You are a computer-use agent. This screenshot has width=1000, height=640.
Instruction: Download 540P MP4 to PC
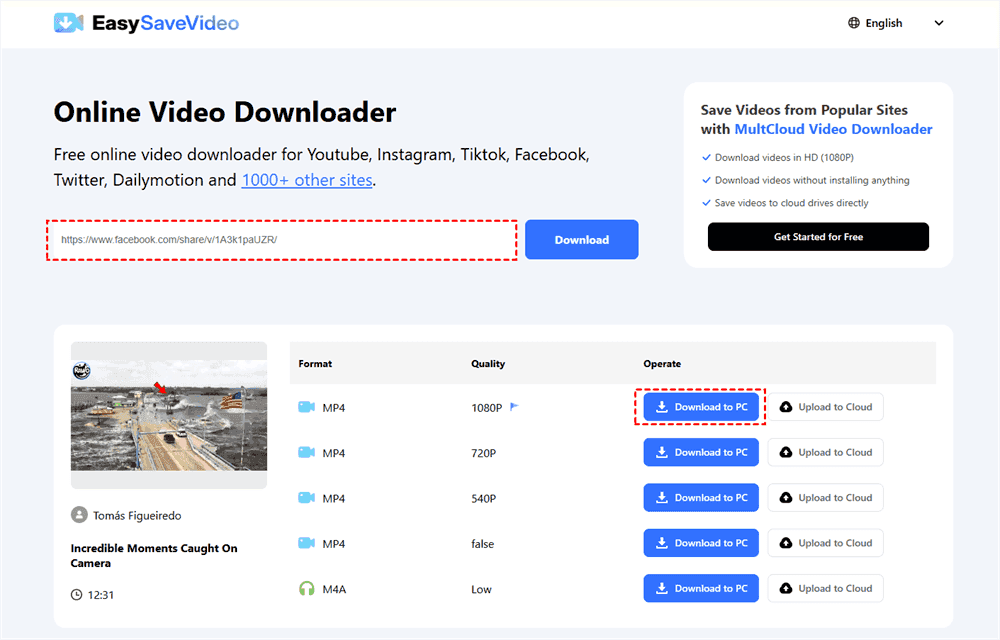point(701,497)
